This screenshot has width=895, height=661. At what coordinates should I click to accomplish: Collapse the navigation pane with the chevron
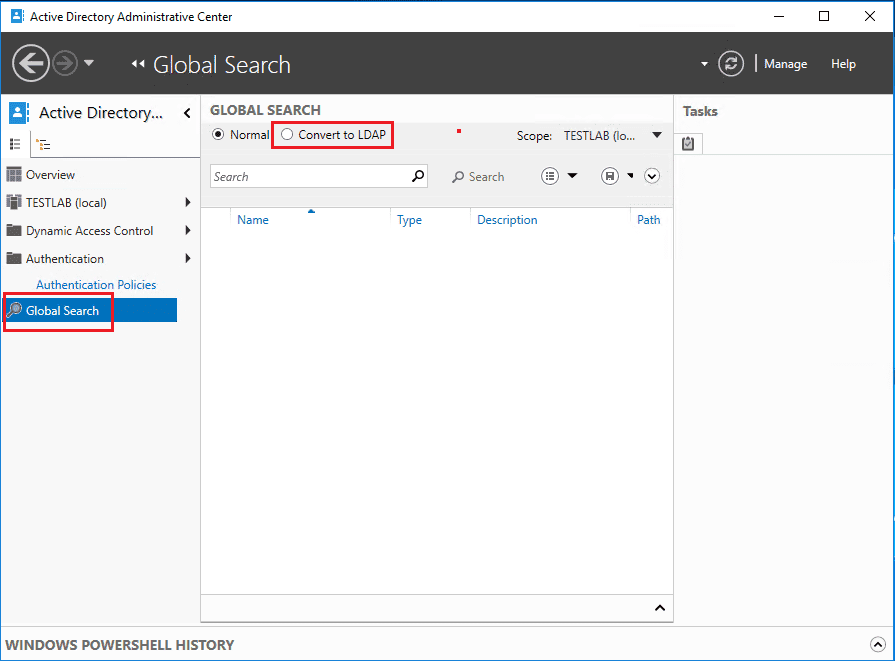187,113
